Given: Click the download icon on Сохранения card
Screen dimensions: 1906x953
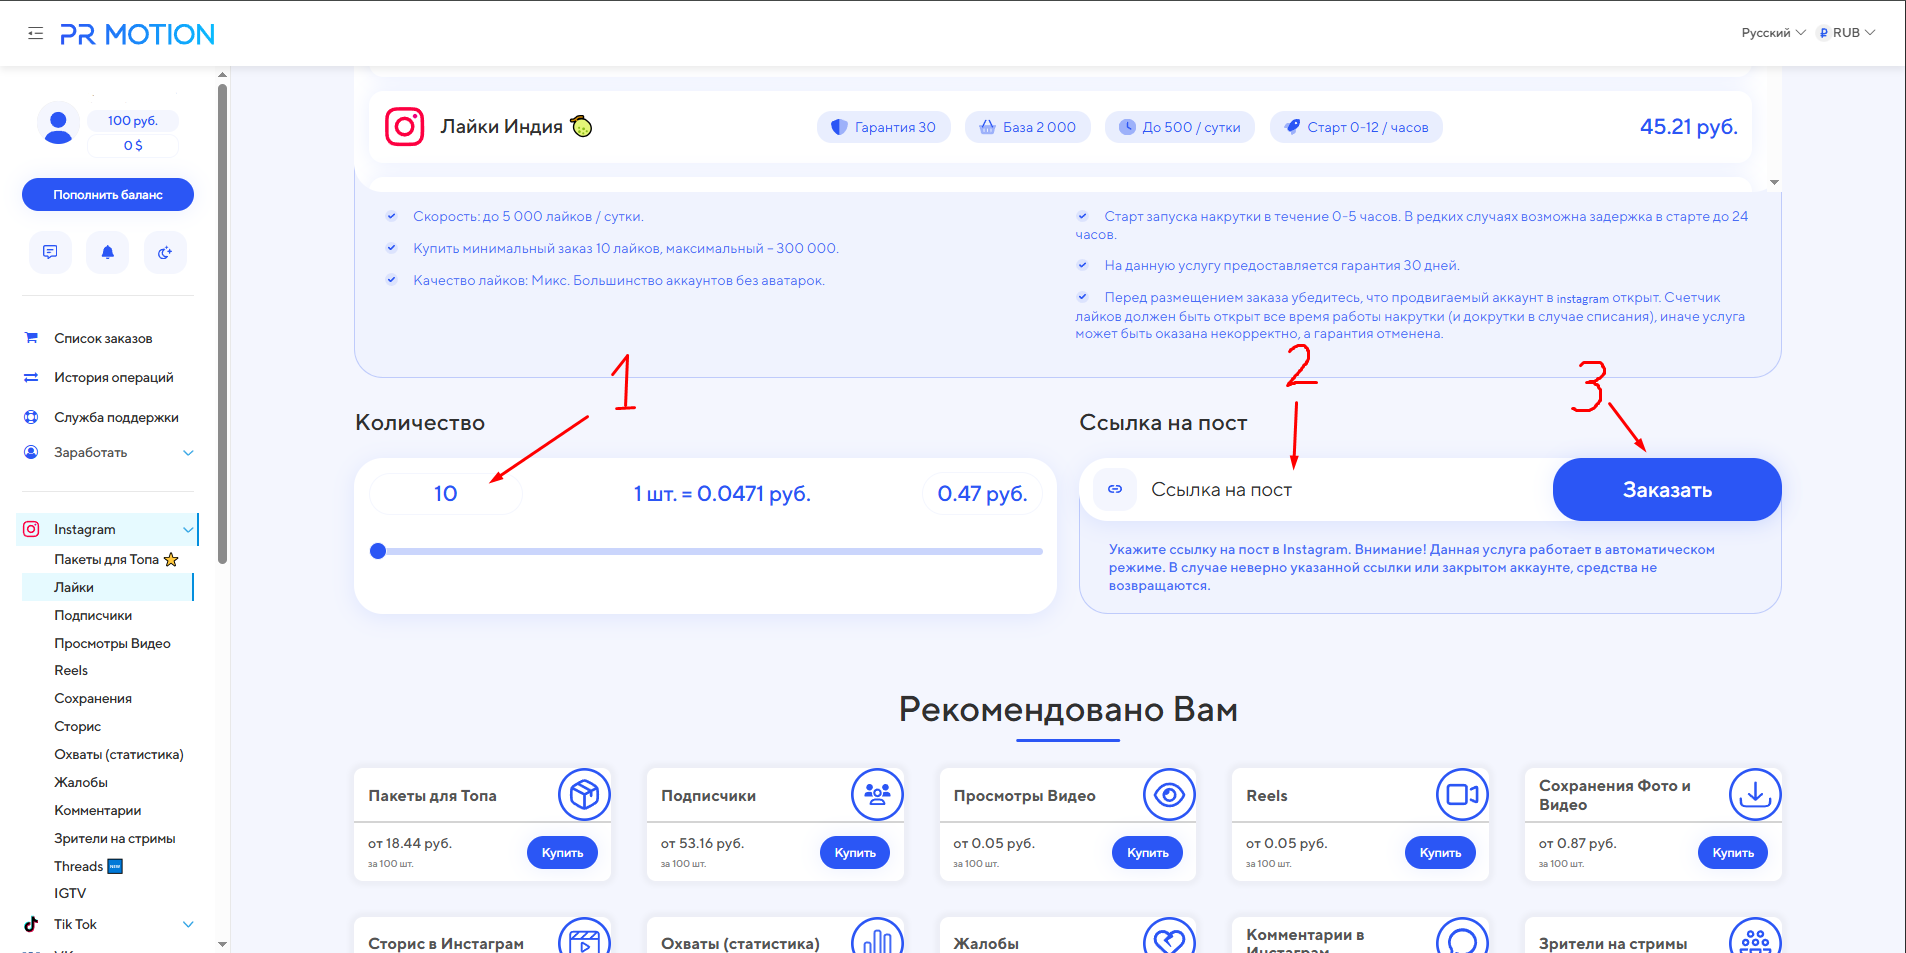Looking at the screenshot, I should (1754, 795).
